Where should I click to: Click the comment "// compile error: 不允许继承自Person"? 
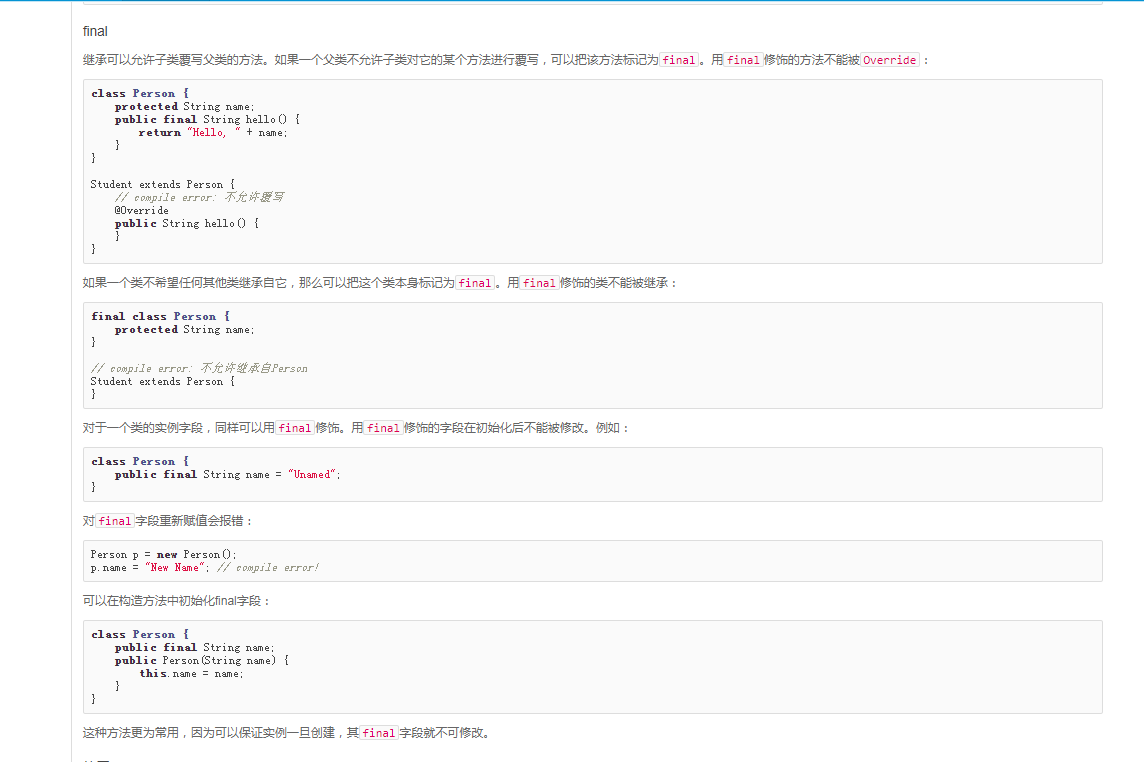tap(199, 368)
